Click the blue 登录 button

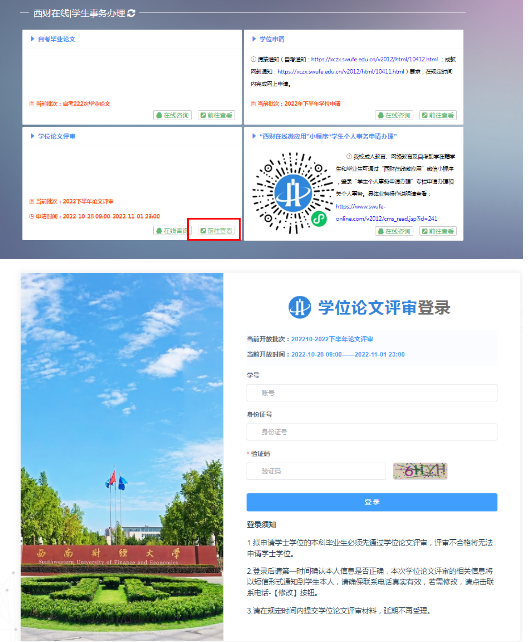pyautogui.click(x=372, y=502)
